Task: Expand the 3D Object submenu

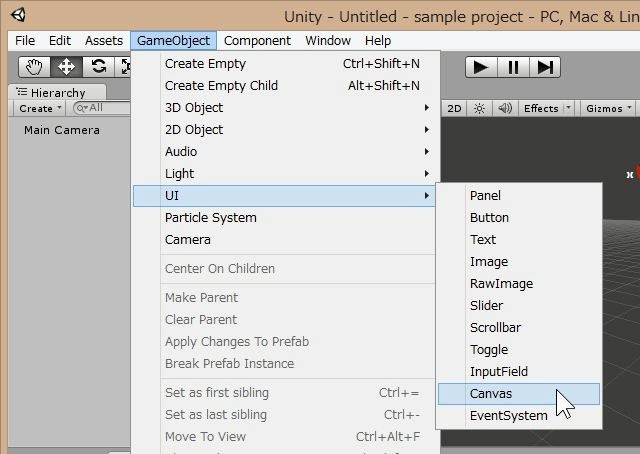Action: point(286,108)
